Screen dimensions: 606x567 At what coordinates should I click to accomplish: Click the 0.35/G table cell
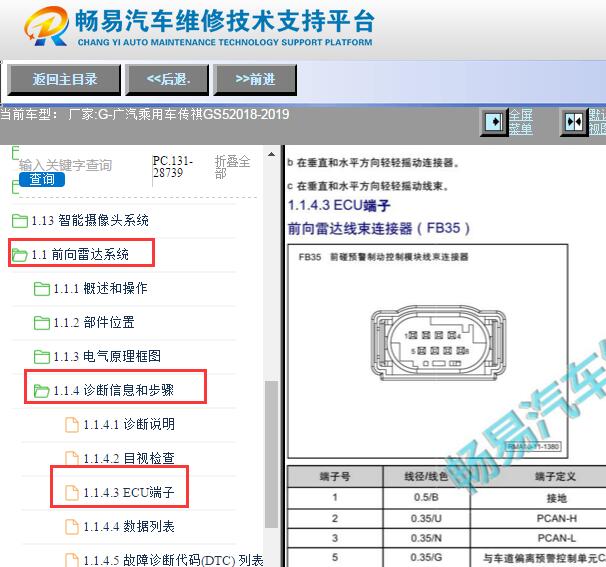click(426, 557)
